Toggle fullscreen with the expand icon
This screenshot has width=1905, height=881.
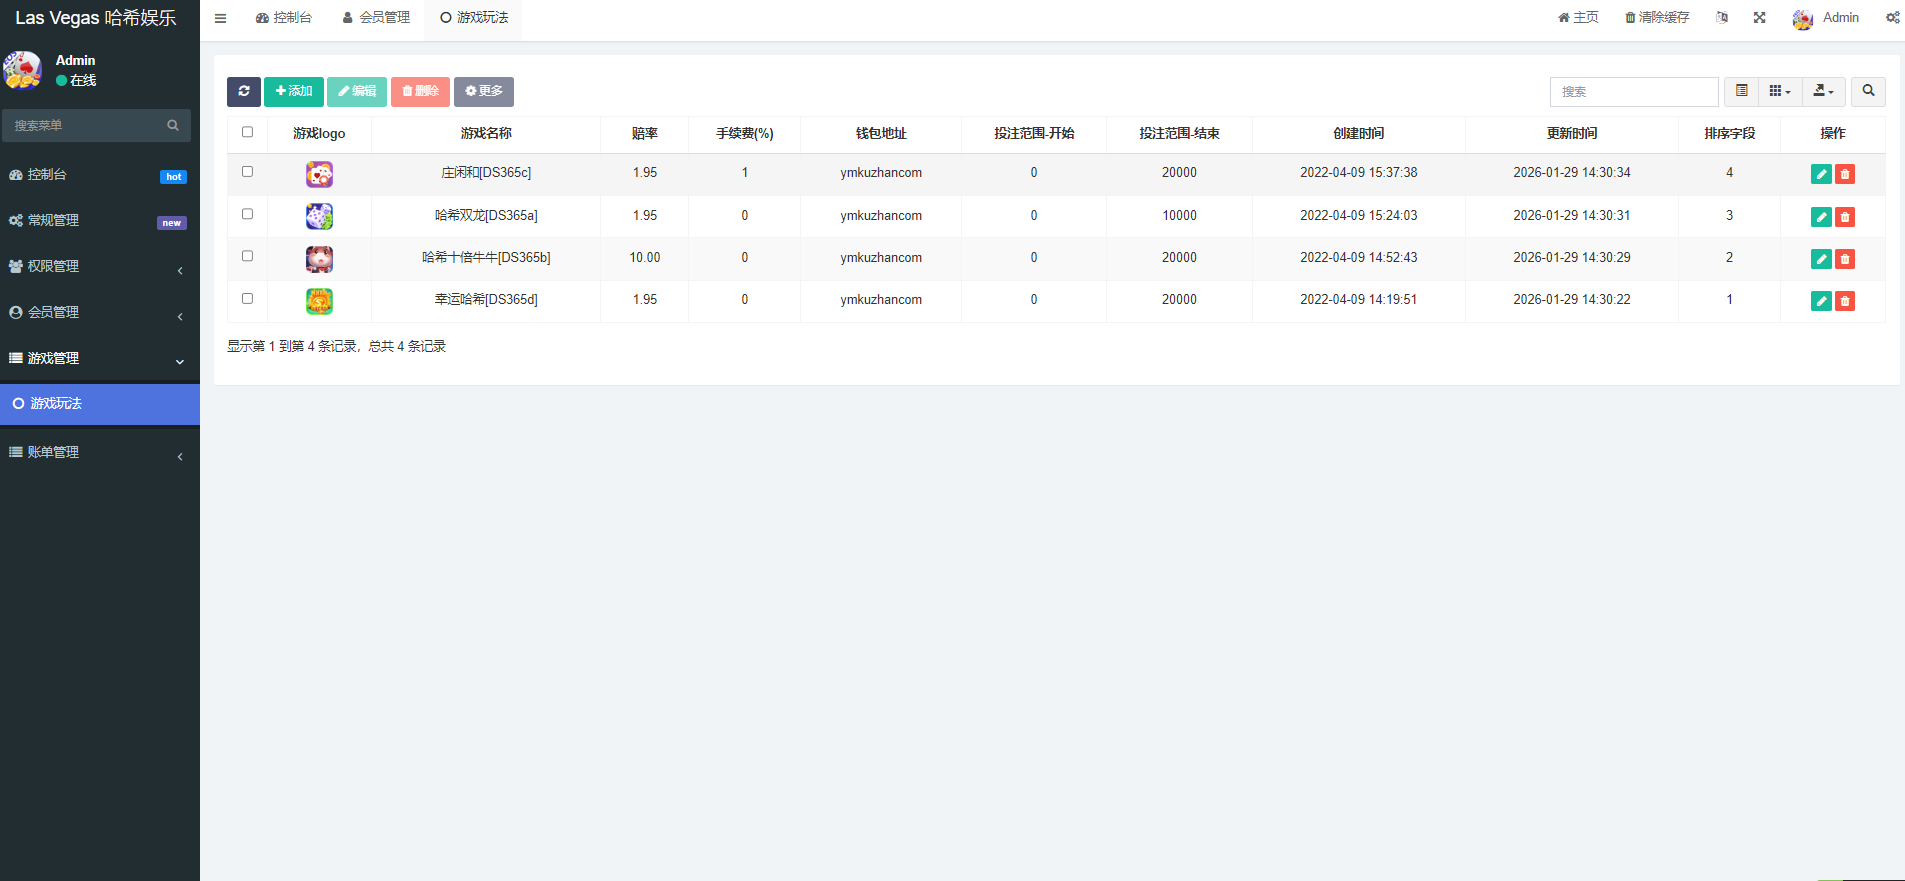(1759, 18)
